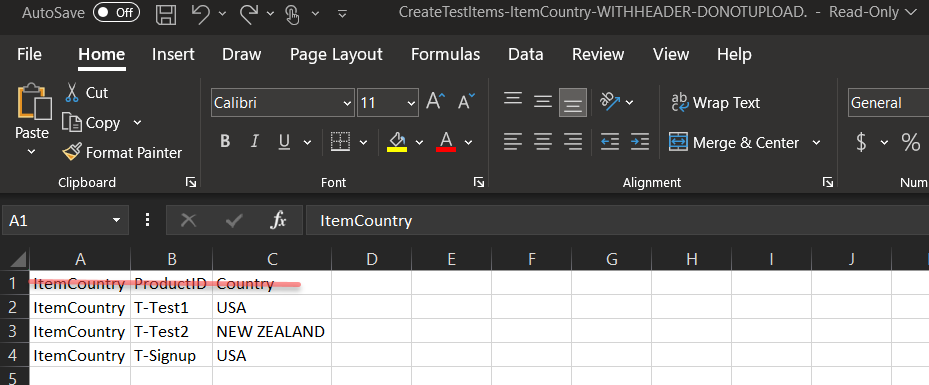Click the Save floppy disk icon
929x385 pixels.
[166, 14]
